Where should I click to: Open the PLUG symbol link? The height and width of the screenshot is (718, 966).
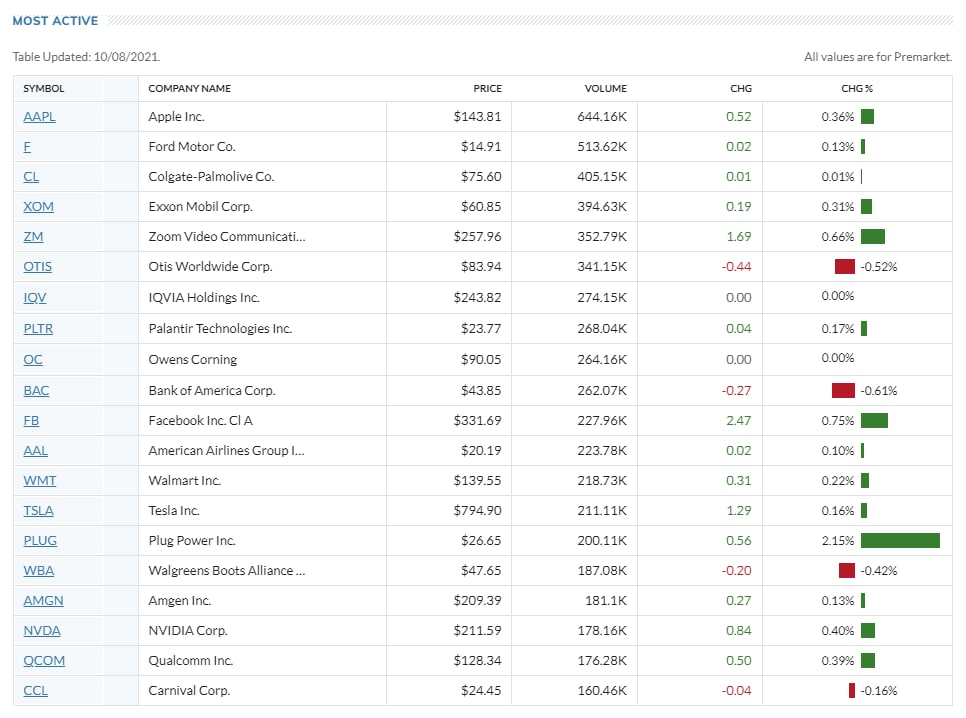[40, 541]
